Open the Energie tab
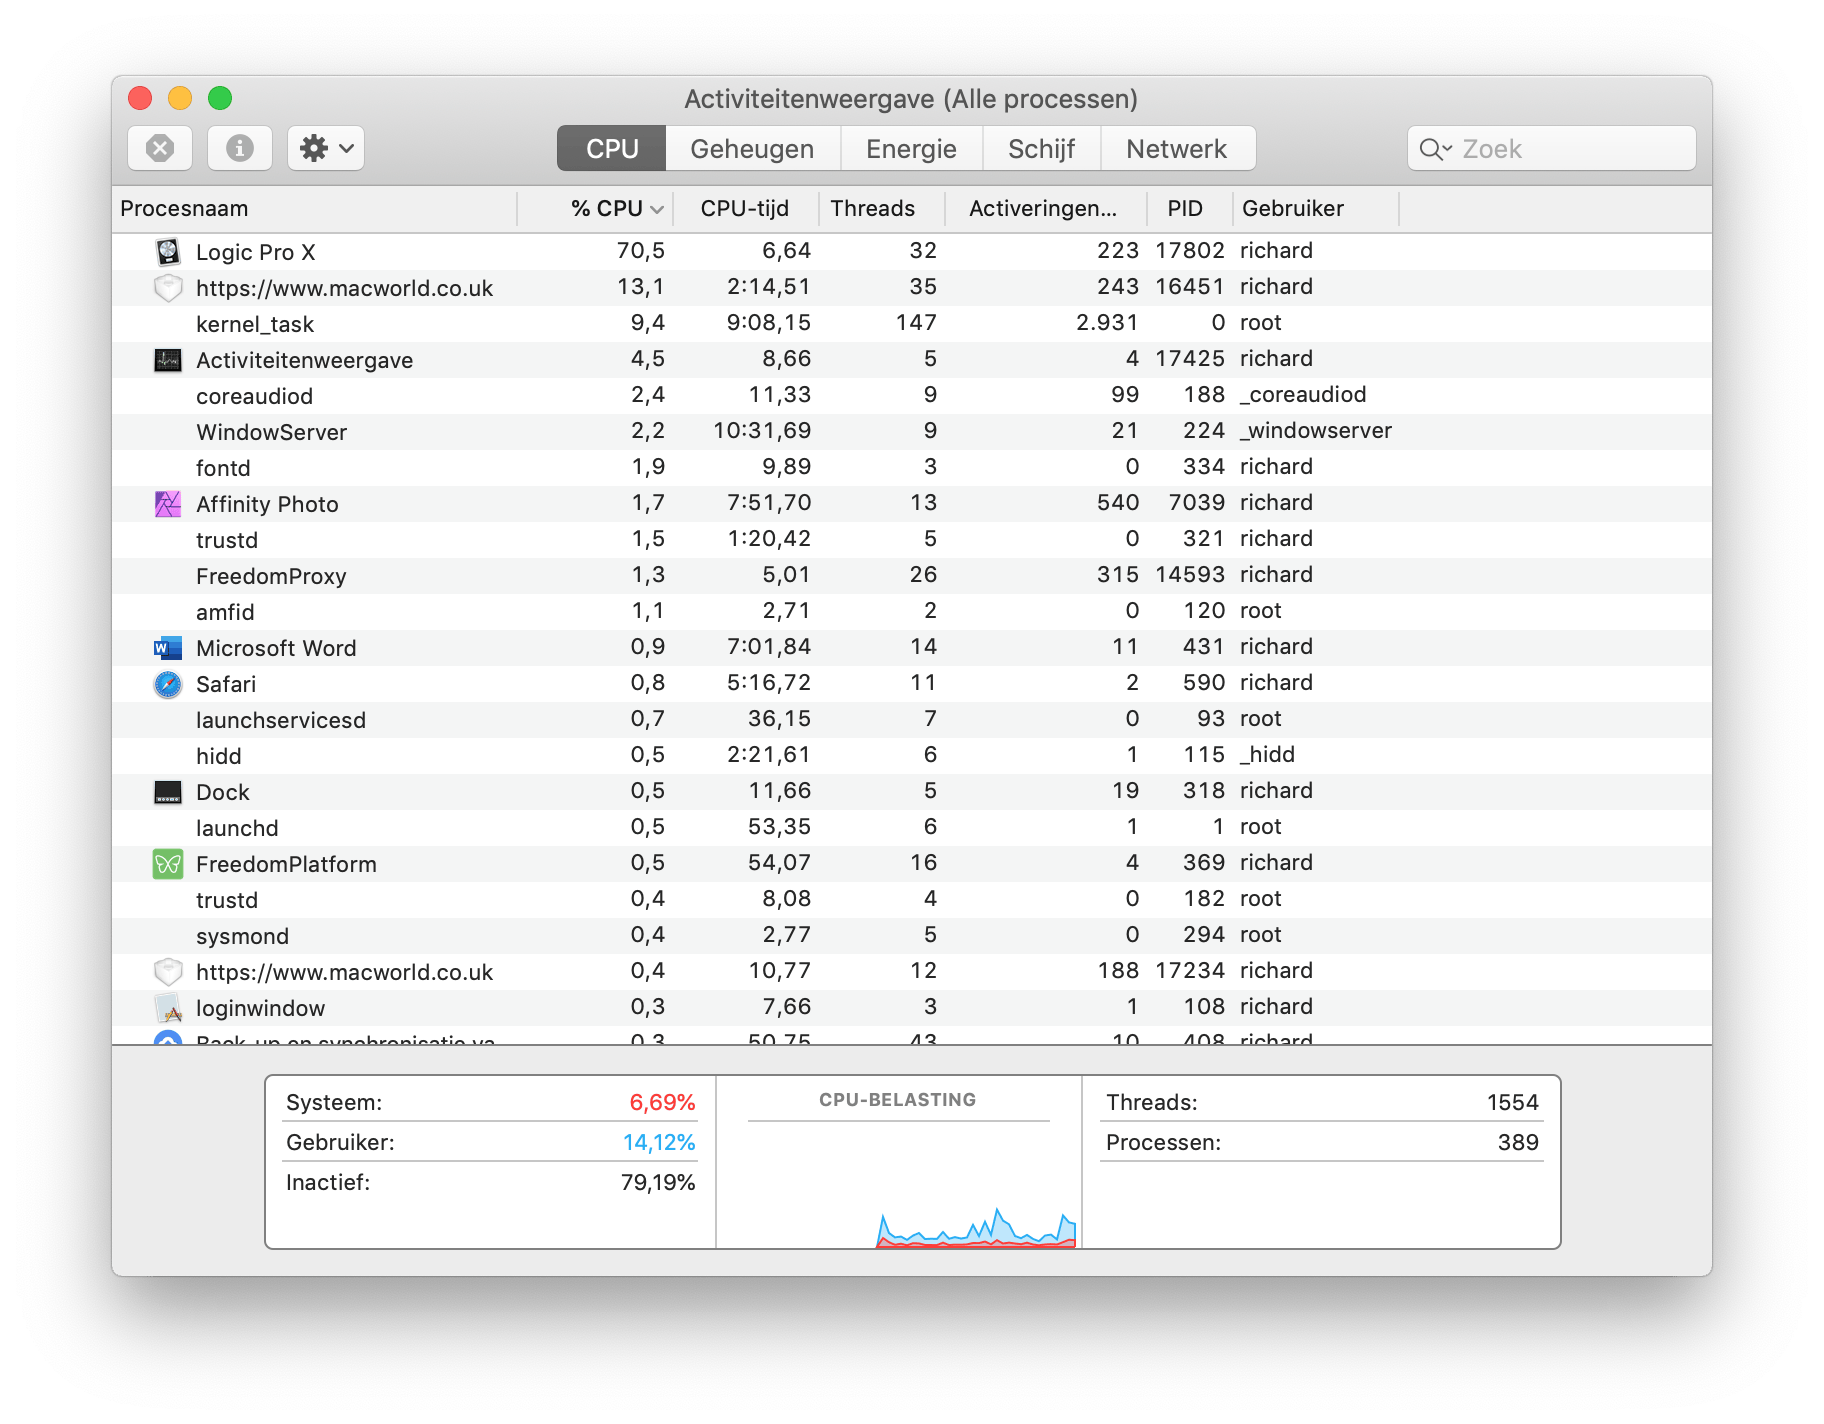Screen dimensions: 1824x1424 tap(911, 149)
